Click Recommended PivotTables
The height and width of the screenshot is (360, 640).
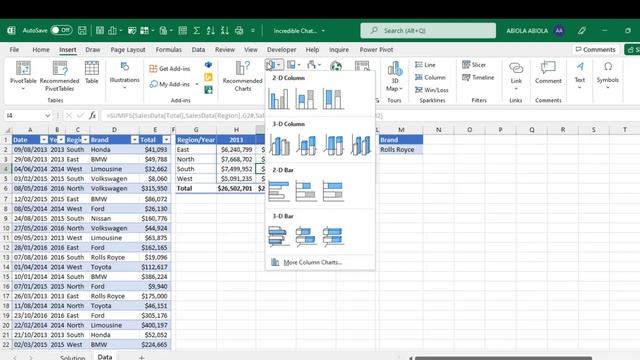60,76
